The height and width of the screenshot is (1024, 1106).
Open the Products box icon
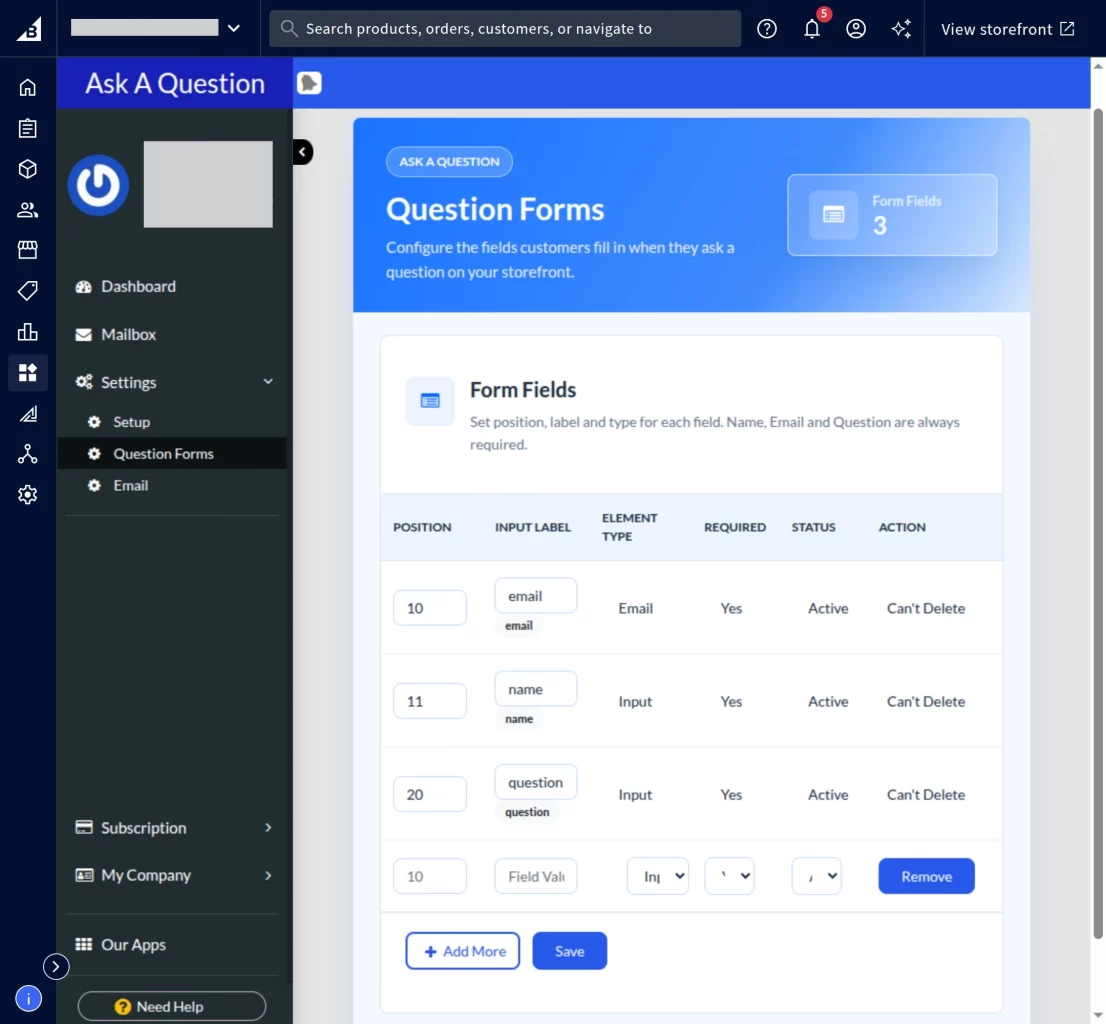click(x=28, y=169)
